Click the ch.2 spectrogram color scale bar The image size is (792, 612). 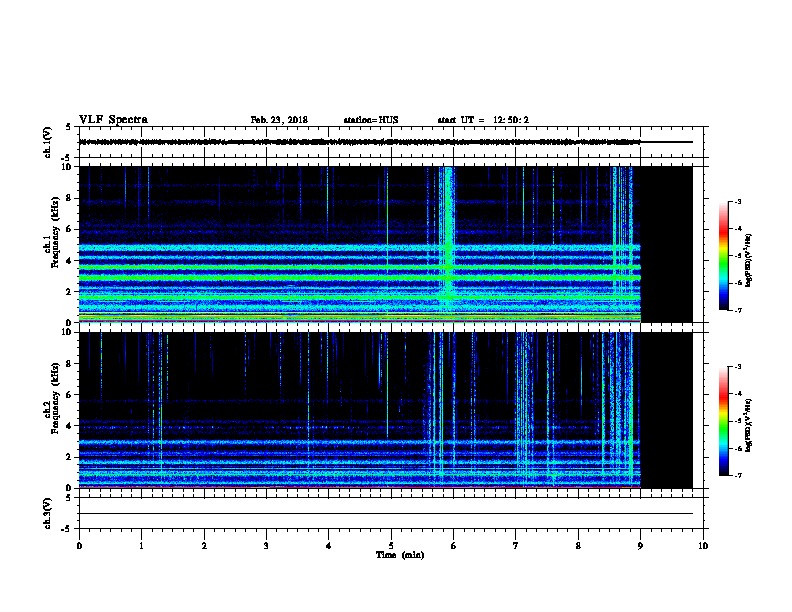(723, 421)
